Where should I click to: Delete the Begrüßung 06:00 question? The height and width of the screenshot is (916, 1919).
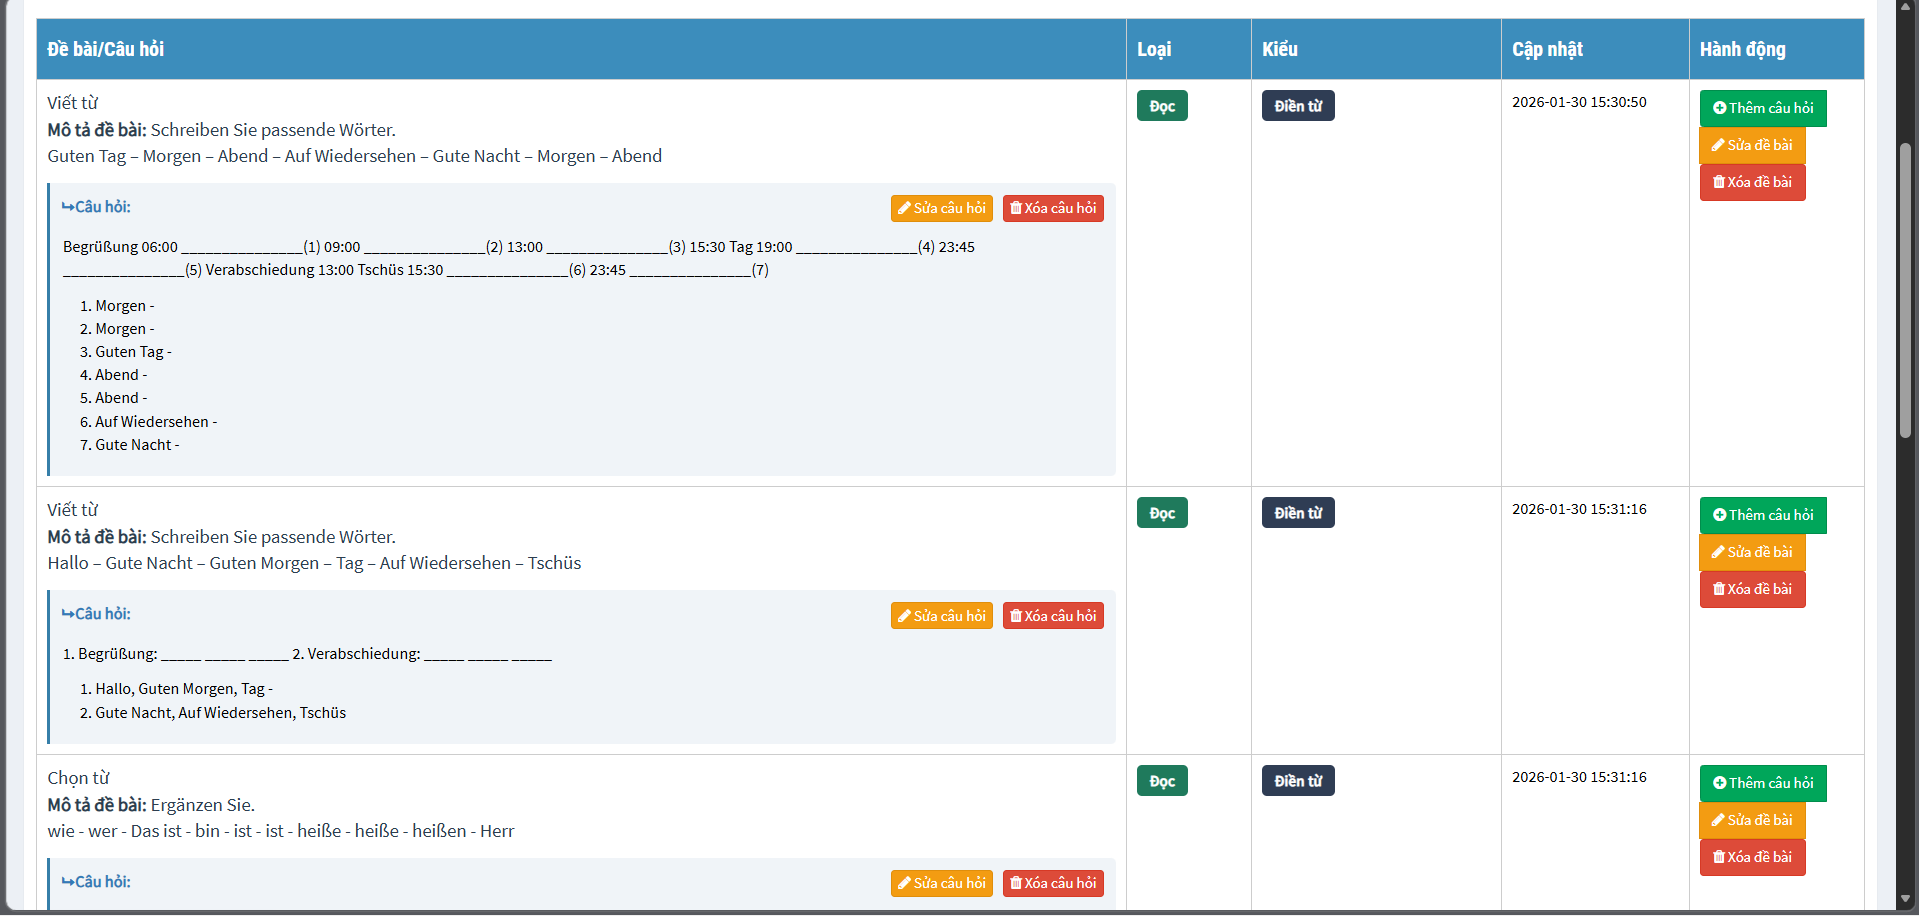click(1052, 208)
